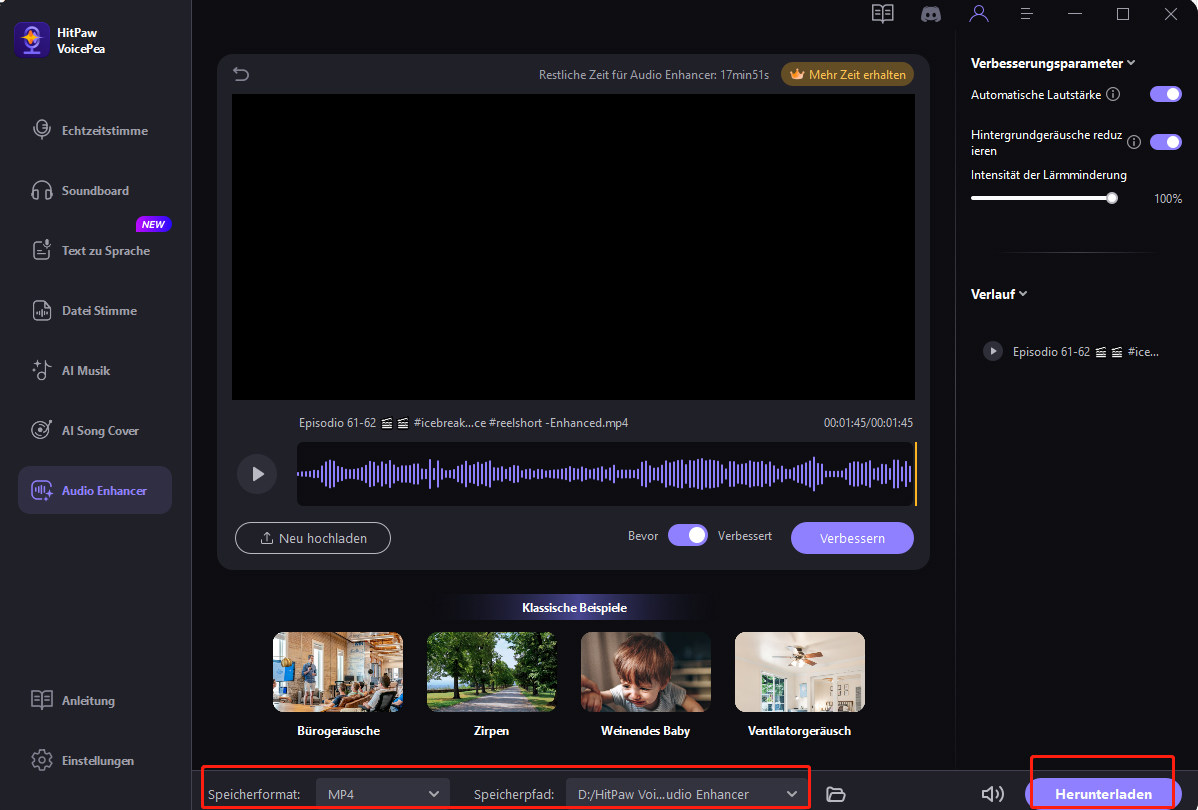This screenshot has width=1198, height=810.
Task: Click Neu hochladen button
Action: coord(312,538)
